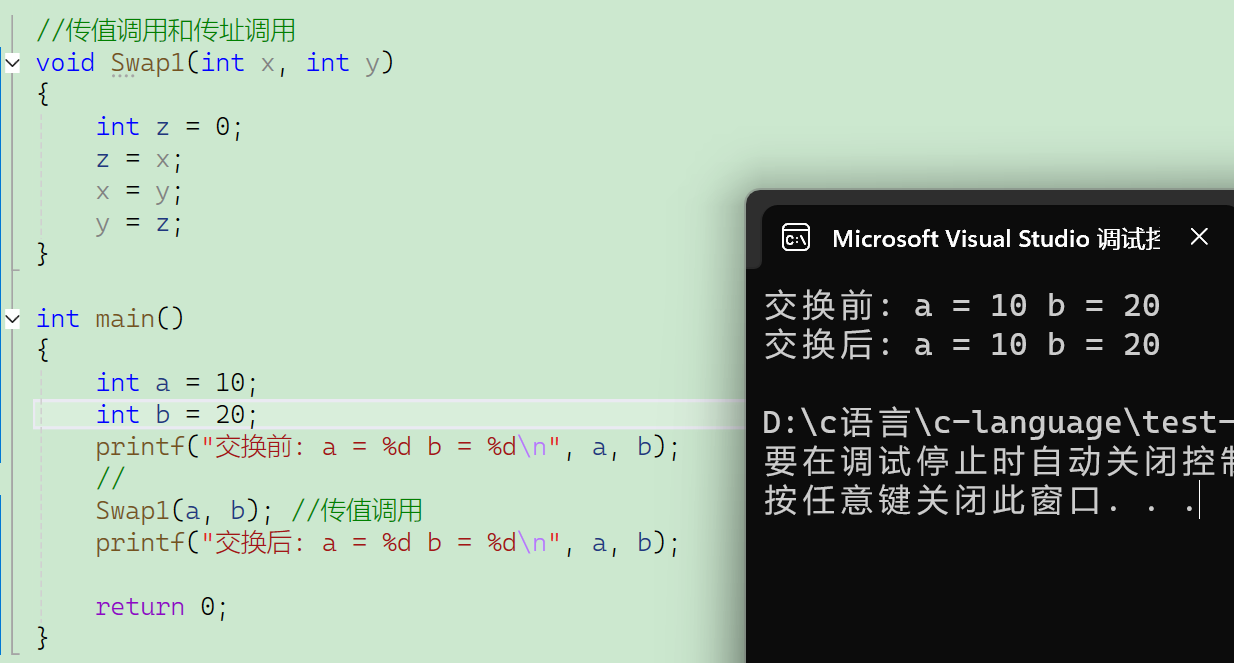This screenshot has width=1234, height=663.
Task: Click console output line '交换前: a = 10 b = 20'
Action: point(962,305)
